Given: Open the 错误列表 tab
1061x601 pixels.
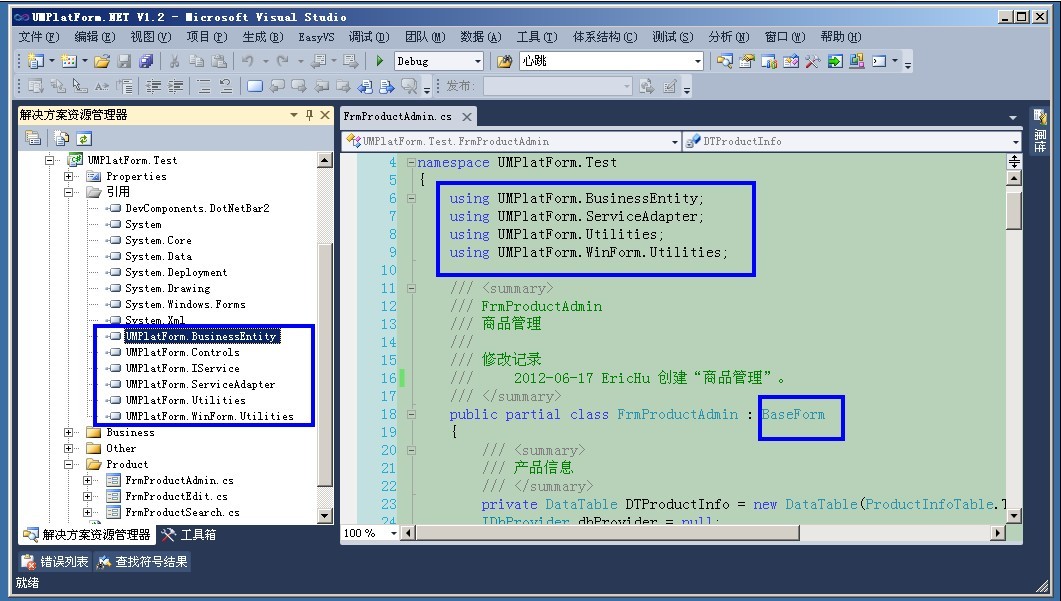Looking at the screenshot, I should pyautogui.click(x=55, y=562).
